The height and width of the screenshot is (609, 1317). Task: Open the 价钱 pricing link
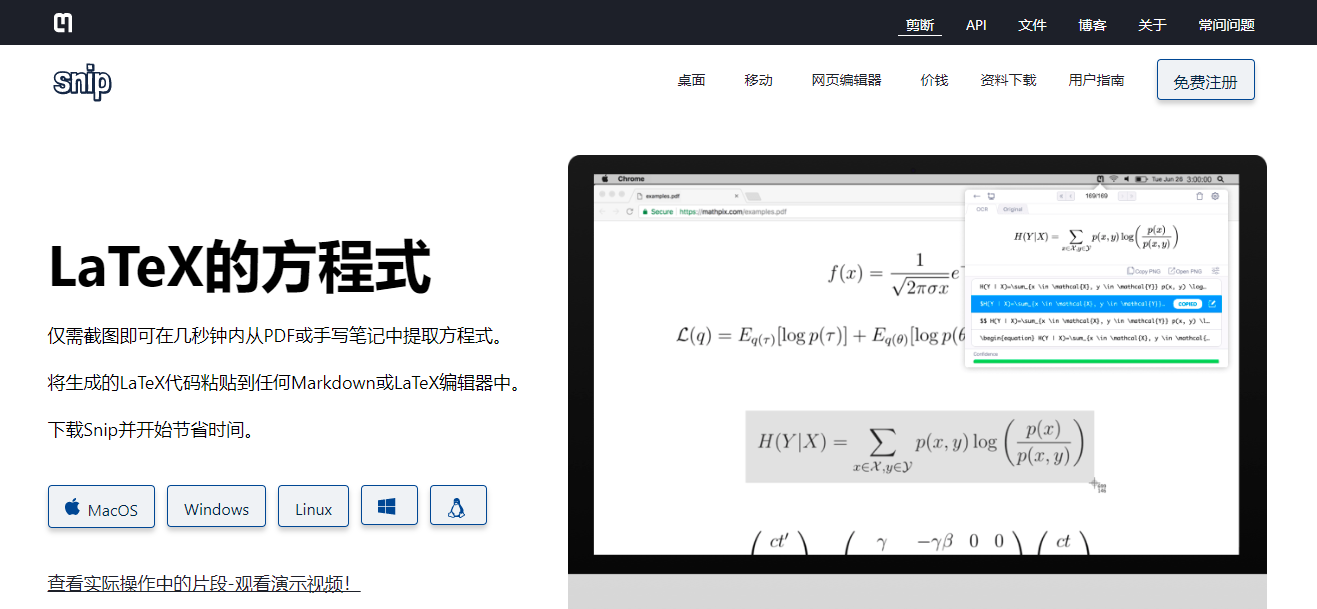934,80
